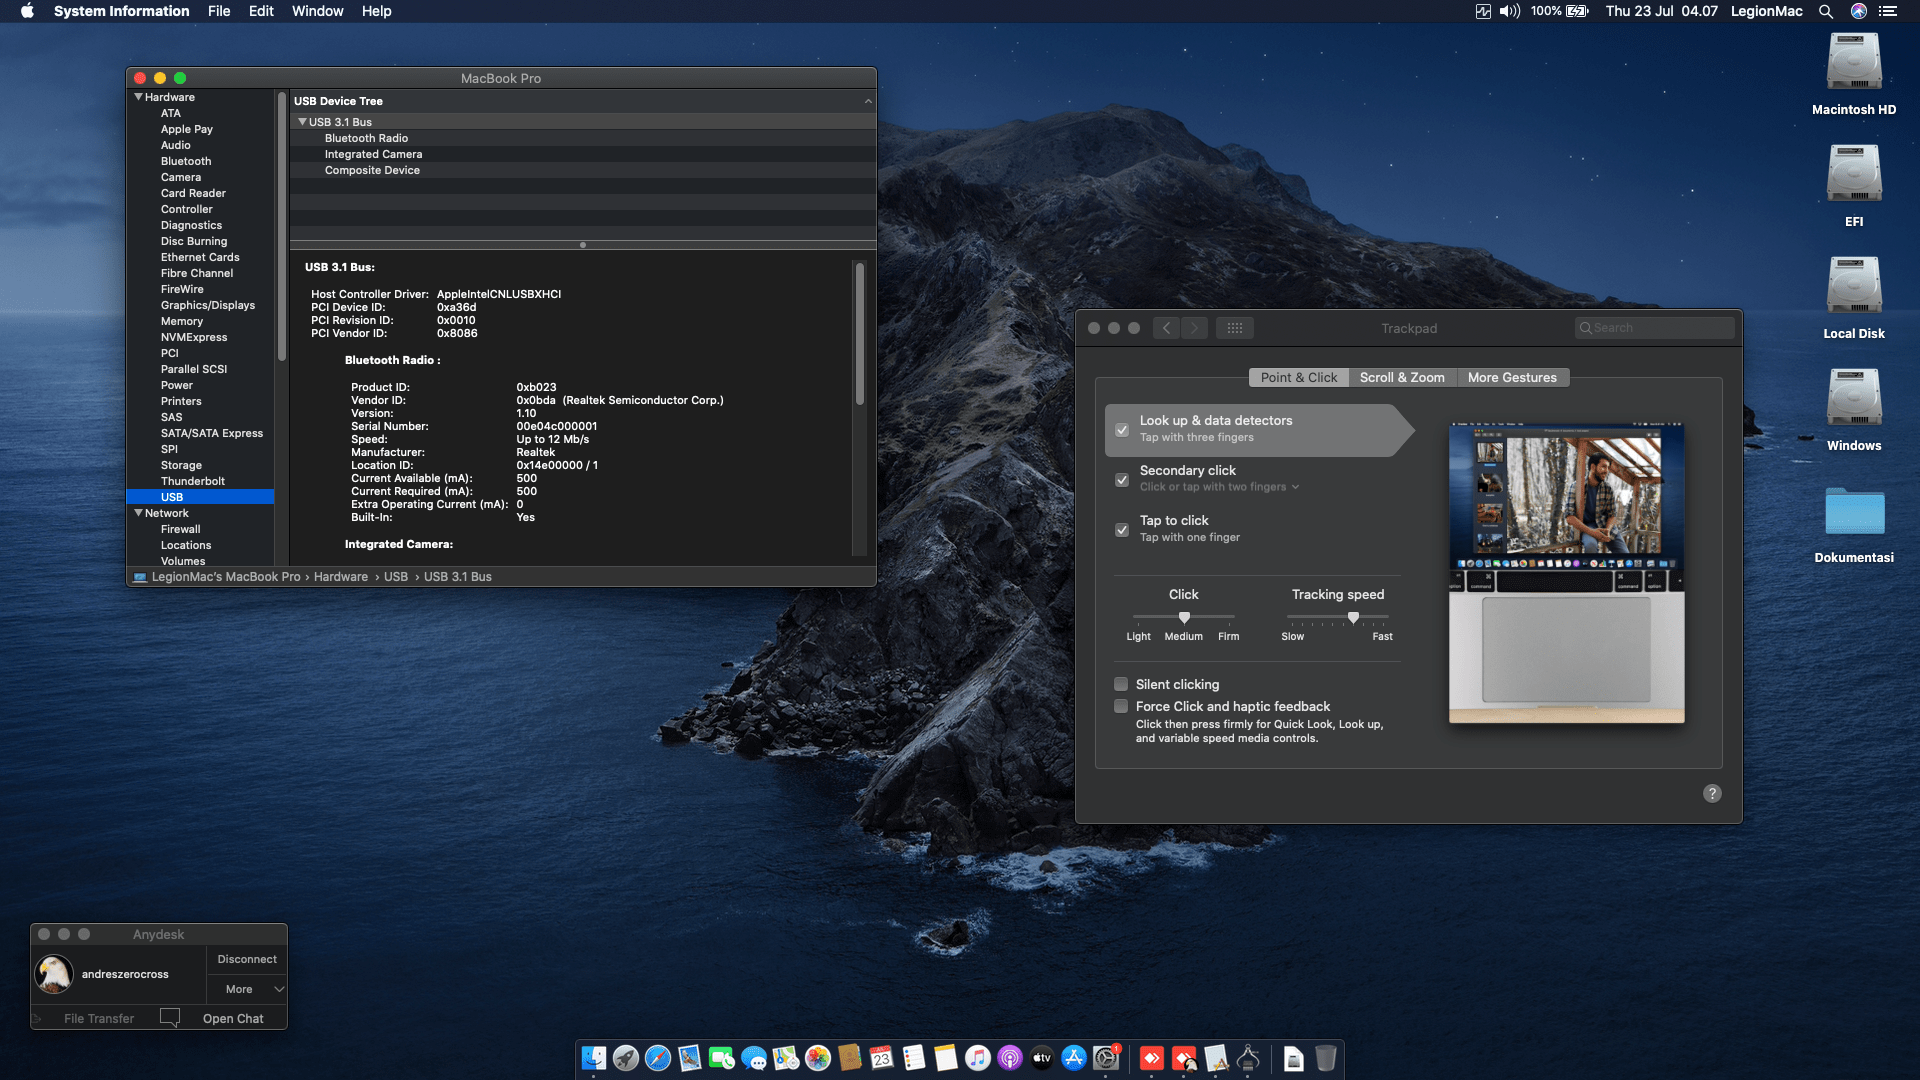This screenshot has height=1080, width=1920.
Task: Disable the Tap to click checkbox
Action: [x=1122, y=530]
